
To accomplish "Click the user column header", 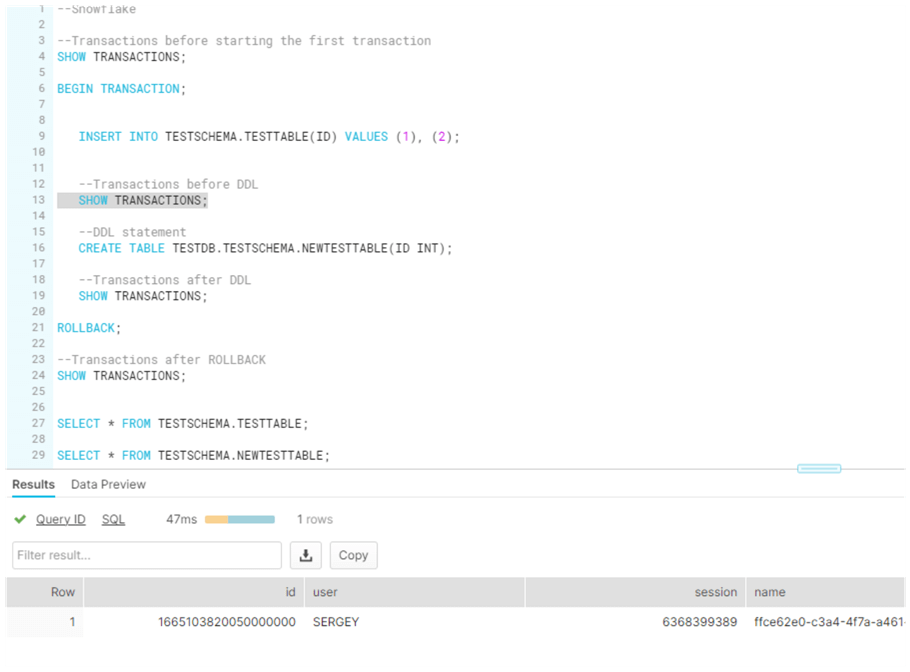I will [x=325, y=591].
